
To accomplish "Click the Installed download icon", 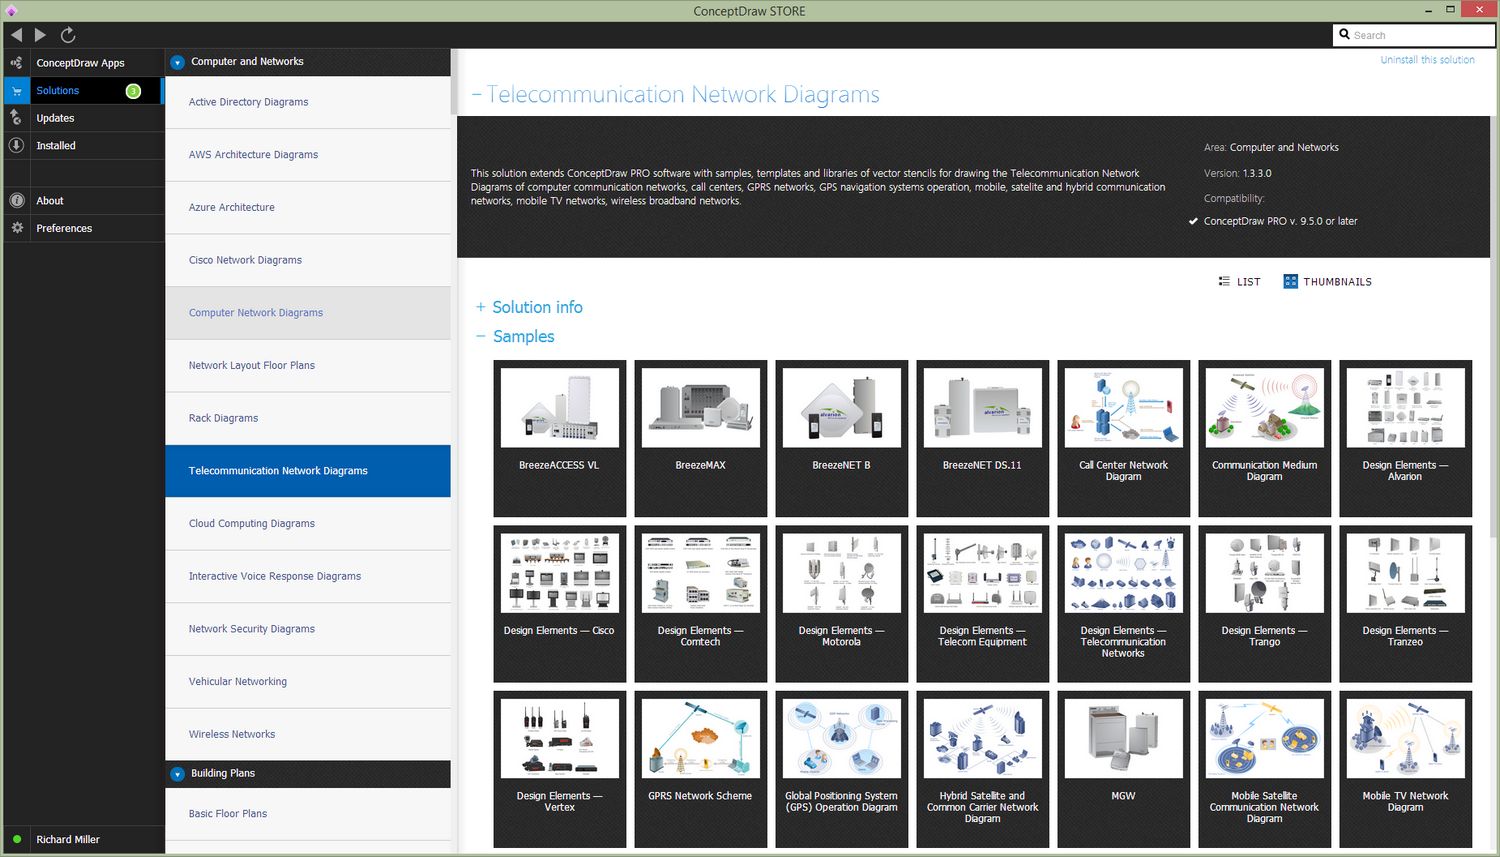I will coord(16,145).
